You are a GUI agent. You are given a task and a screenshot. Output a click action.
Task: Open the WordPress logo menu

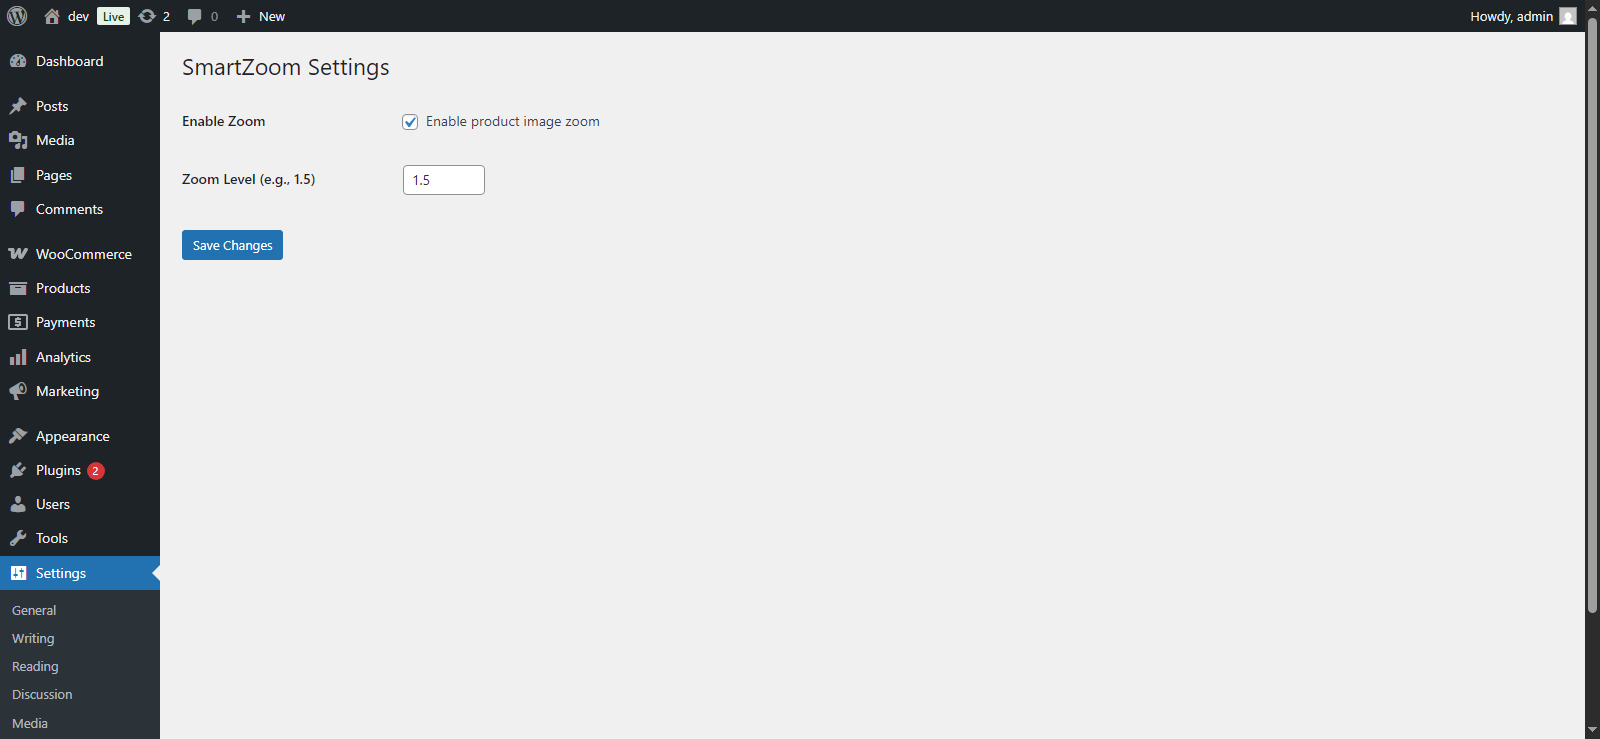click(17, 16)
